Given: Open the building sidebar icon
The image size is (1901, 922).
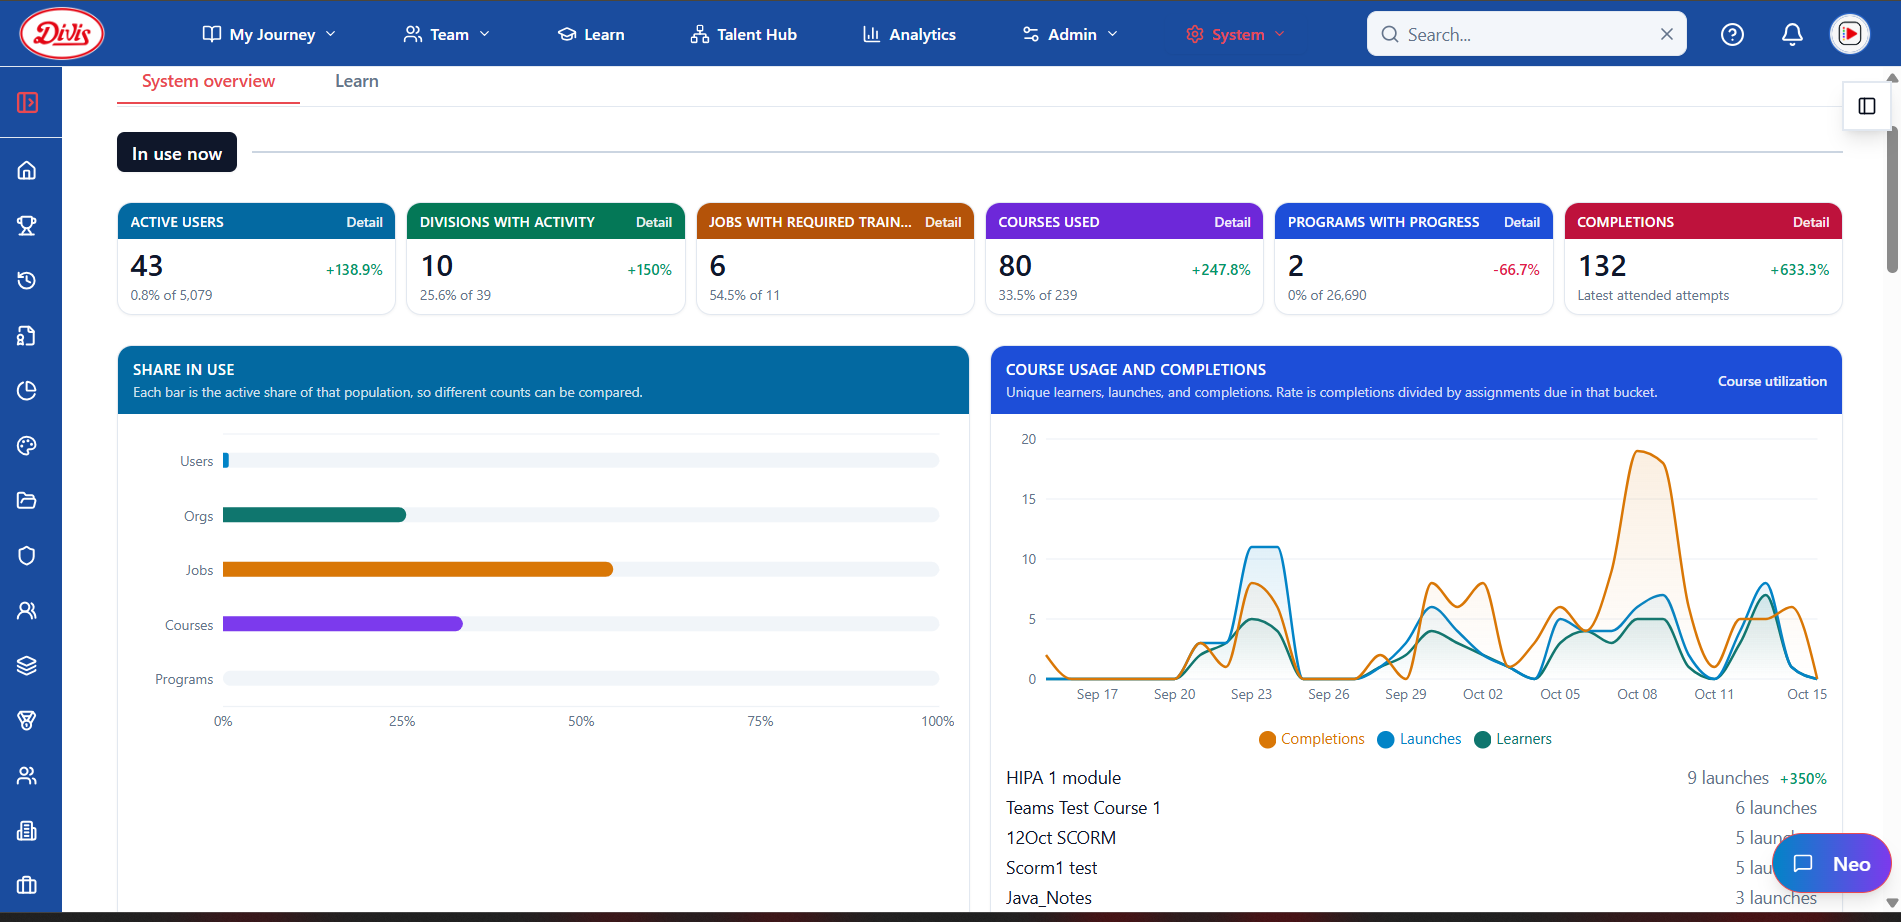Looking at the screenshot, I should 27,830.
